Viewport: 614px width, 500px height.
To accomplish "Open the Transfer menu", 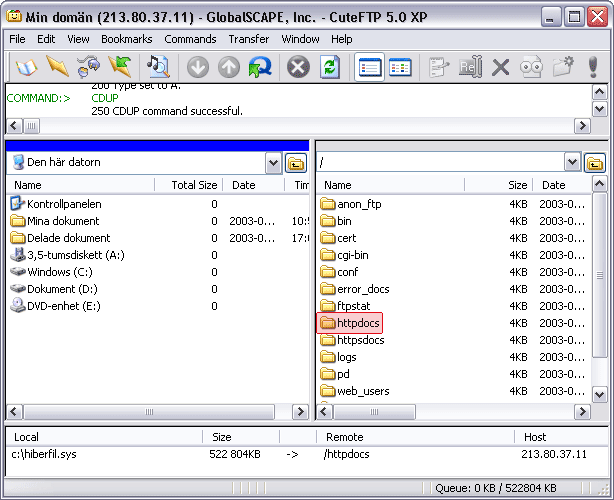I will [248, 39].
